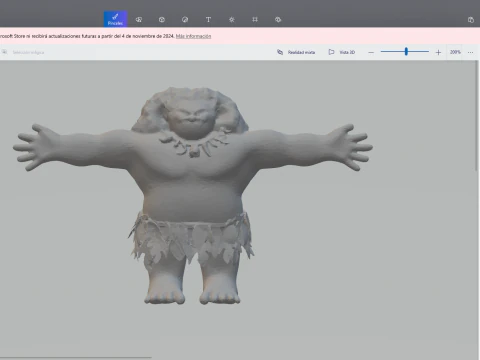Click the vertical scrollbar thumb
Screen dimensions: 480x360
click(x=477, y=116)
